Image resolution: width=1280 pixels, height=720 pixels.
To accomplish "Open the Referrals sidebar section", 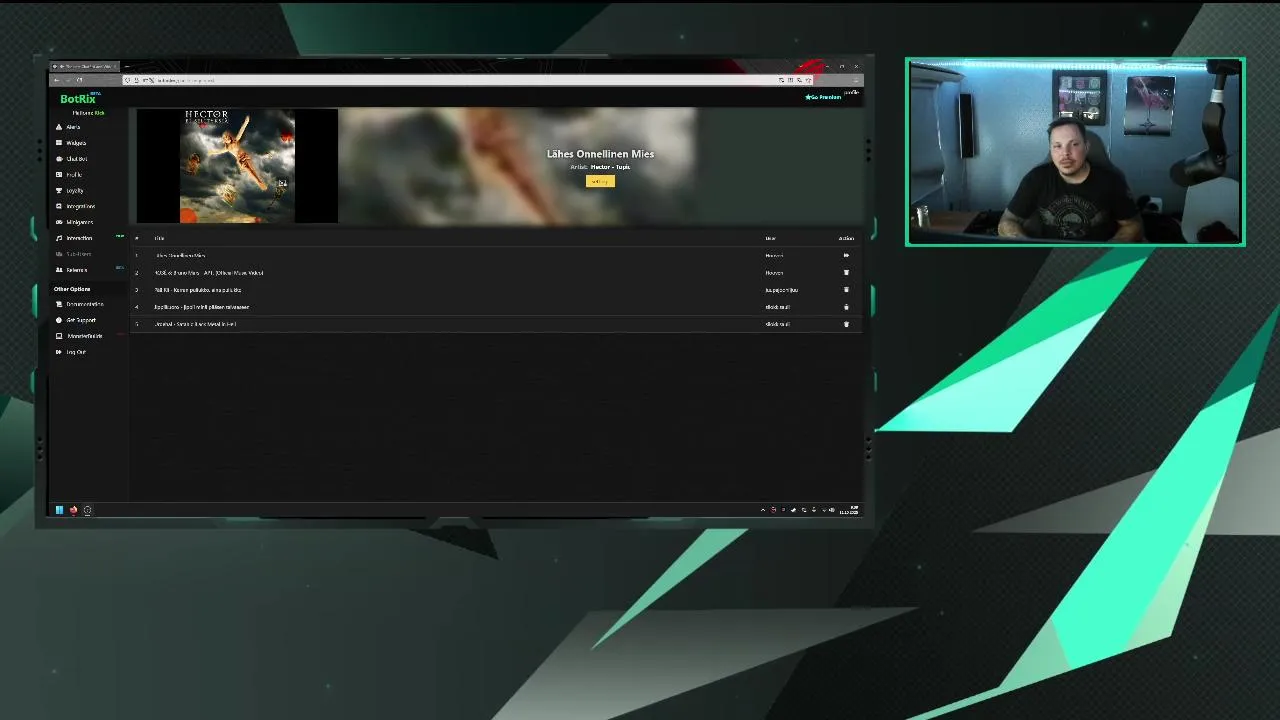I will 74,270.
